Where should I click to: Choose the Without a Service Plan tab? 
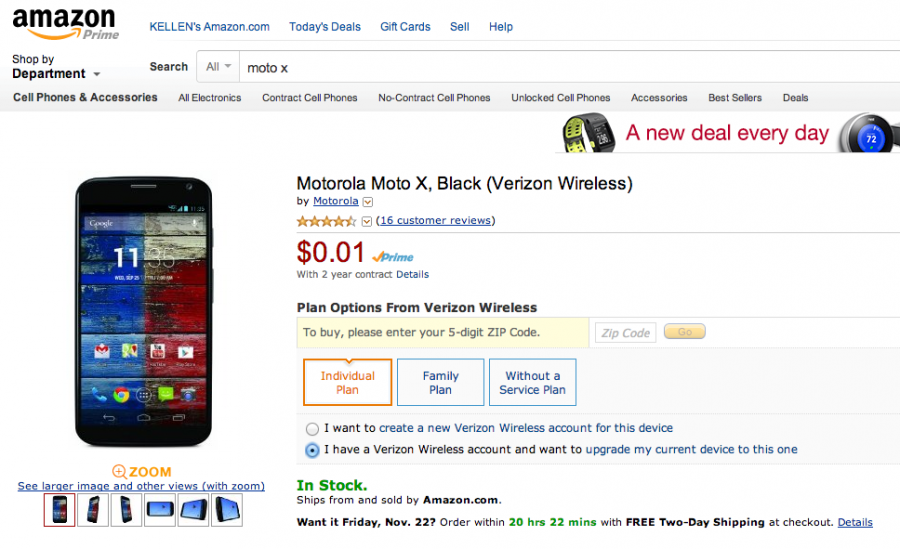(x=532, y=383)
